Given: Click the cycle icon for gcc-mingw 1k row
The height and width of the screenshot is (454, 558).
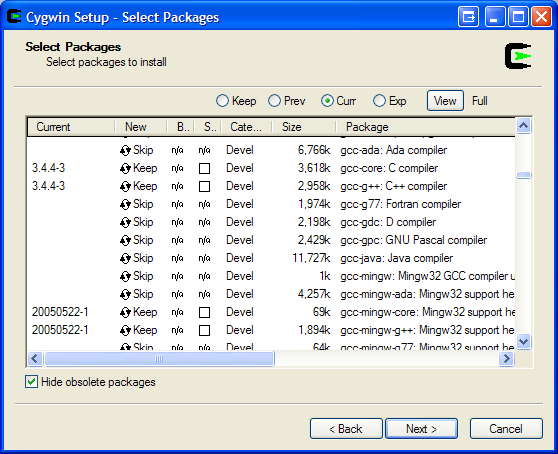Looking at the screenshot, I should [x=125, y=276].
